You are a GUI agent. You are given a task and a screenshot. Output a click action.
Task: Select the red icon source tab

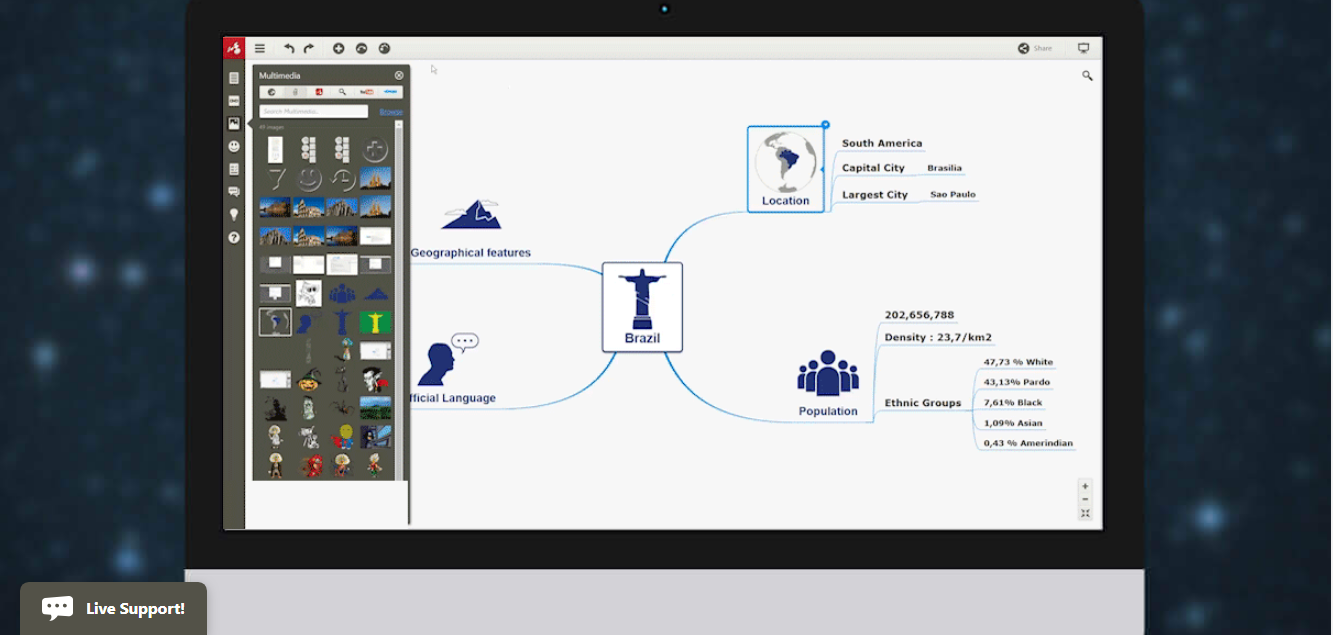pos(319,92)
